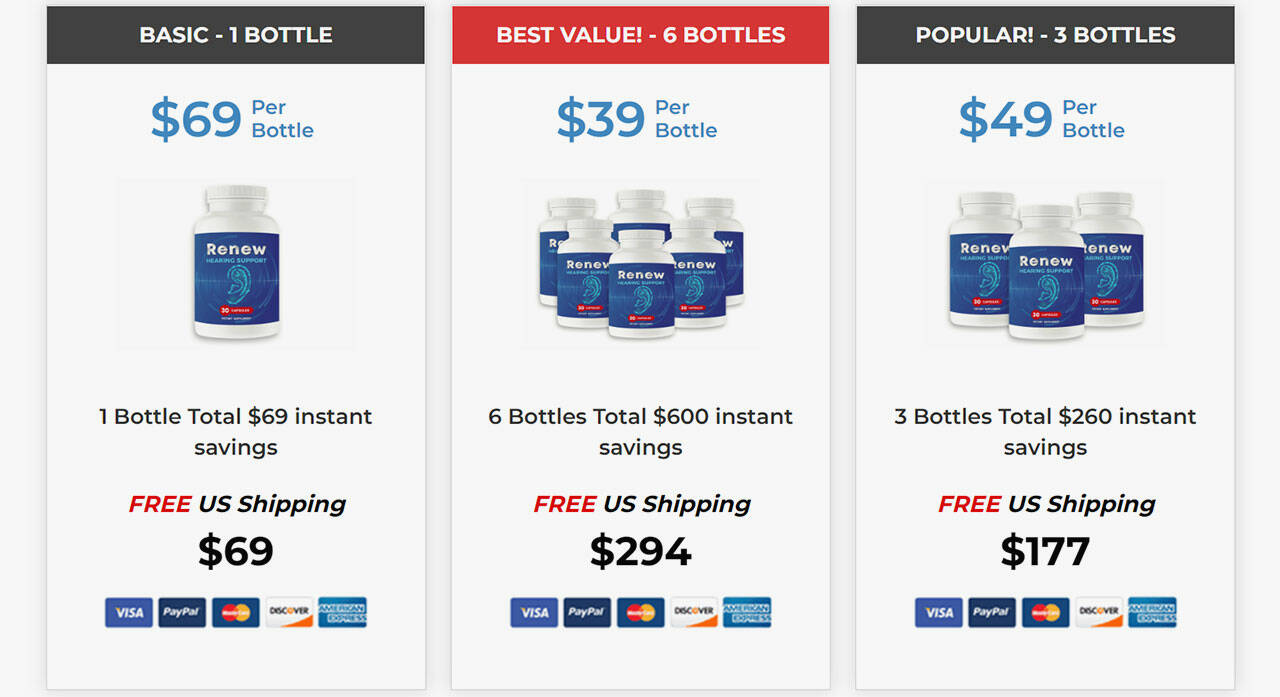Screen dimensions: 1280x697
Task: Click the 1 Bottle Total $69 instant savings text
Action: click(236, 431)
